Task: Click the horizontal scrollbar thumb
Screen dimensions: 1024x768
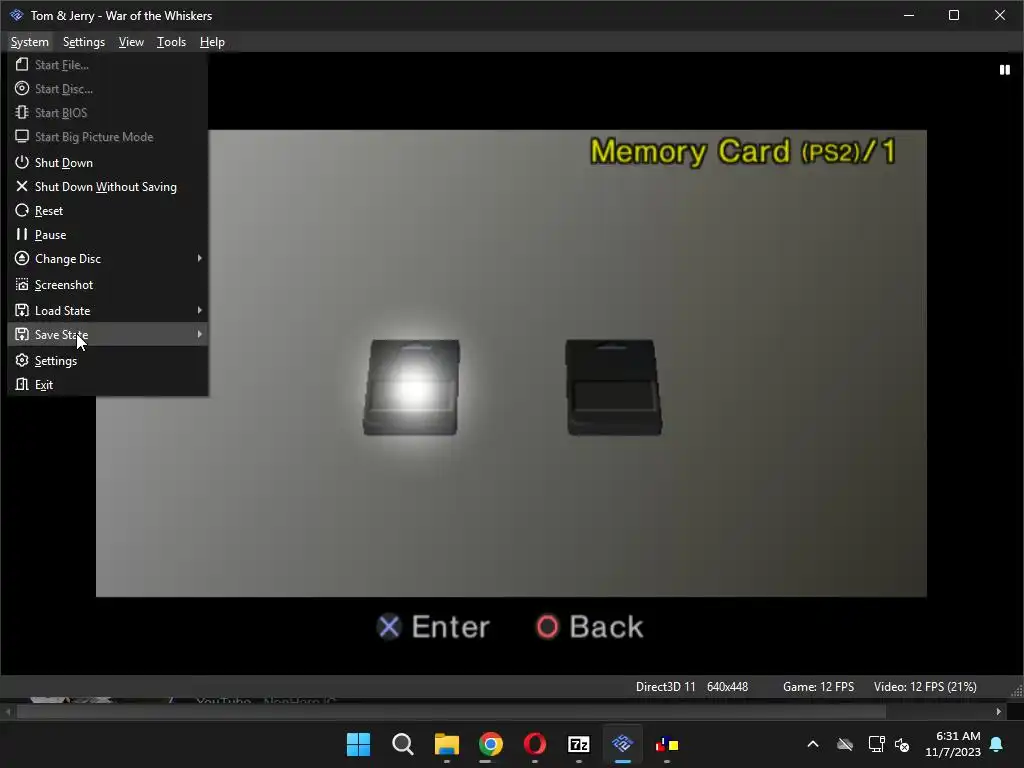Action: point(451,712)
